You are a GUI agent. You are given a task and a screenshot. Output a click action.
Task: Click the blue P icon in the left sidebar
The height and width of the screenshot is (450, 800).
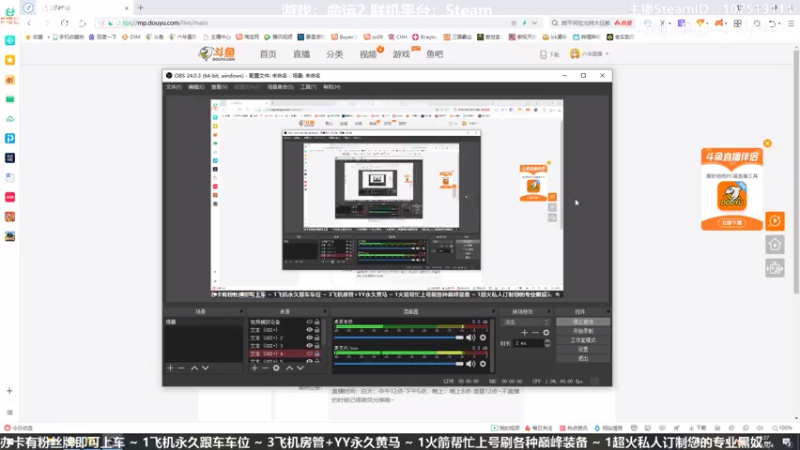(10, 138)
